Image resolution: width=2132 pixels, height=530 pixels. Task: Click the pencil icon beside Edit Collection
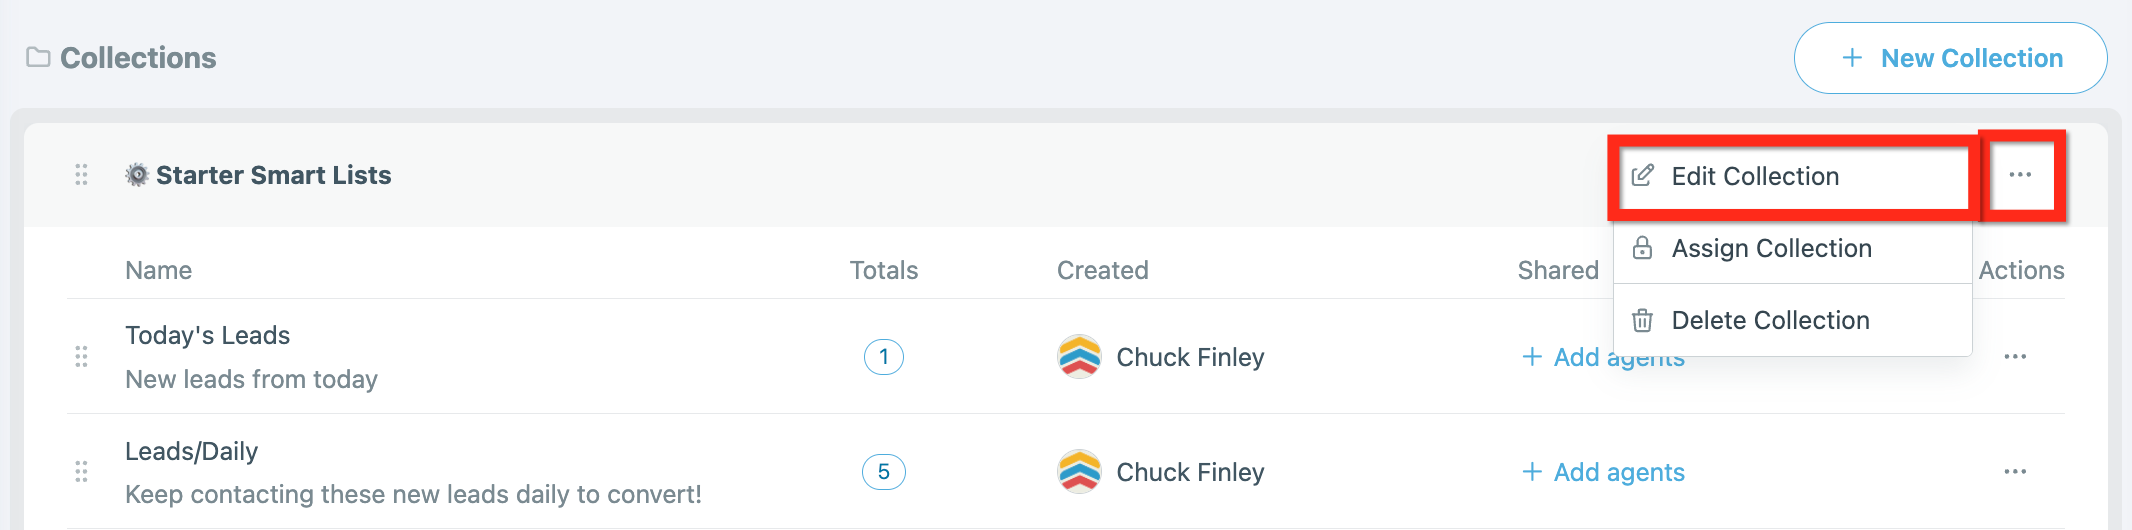[1642, 176]
